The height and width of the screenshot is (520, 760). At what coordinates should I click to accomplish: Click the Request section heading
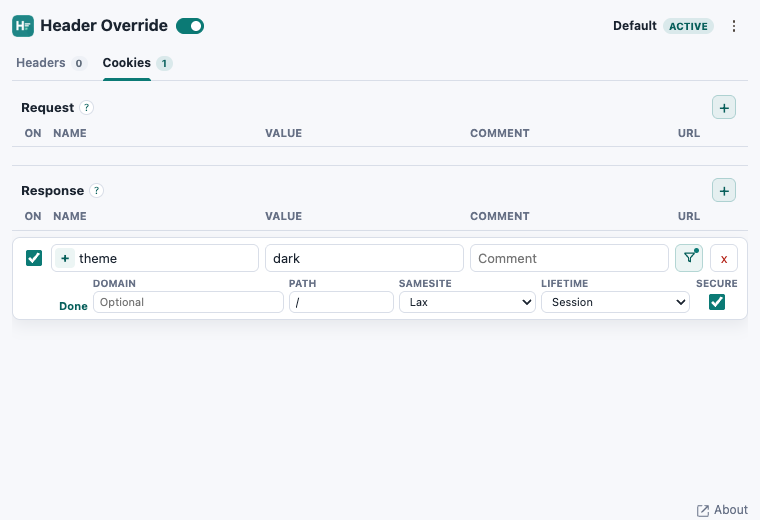pyautogui.click(x=48, y=108)
